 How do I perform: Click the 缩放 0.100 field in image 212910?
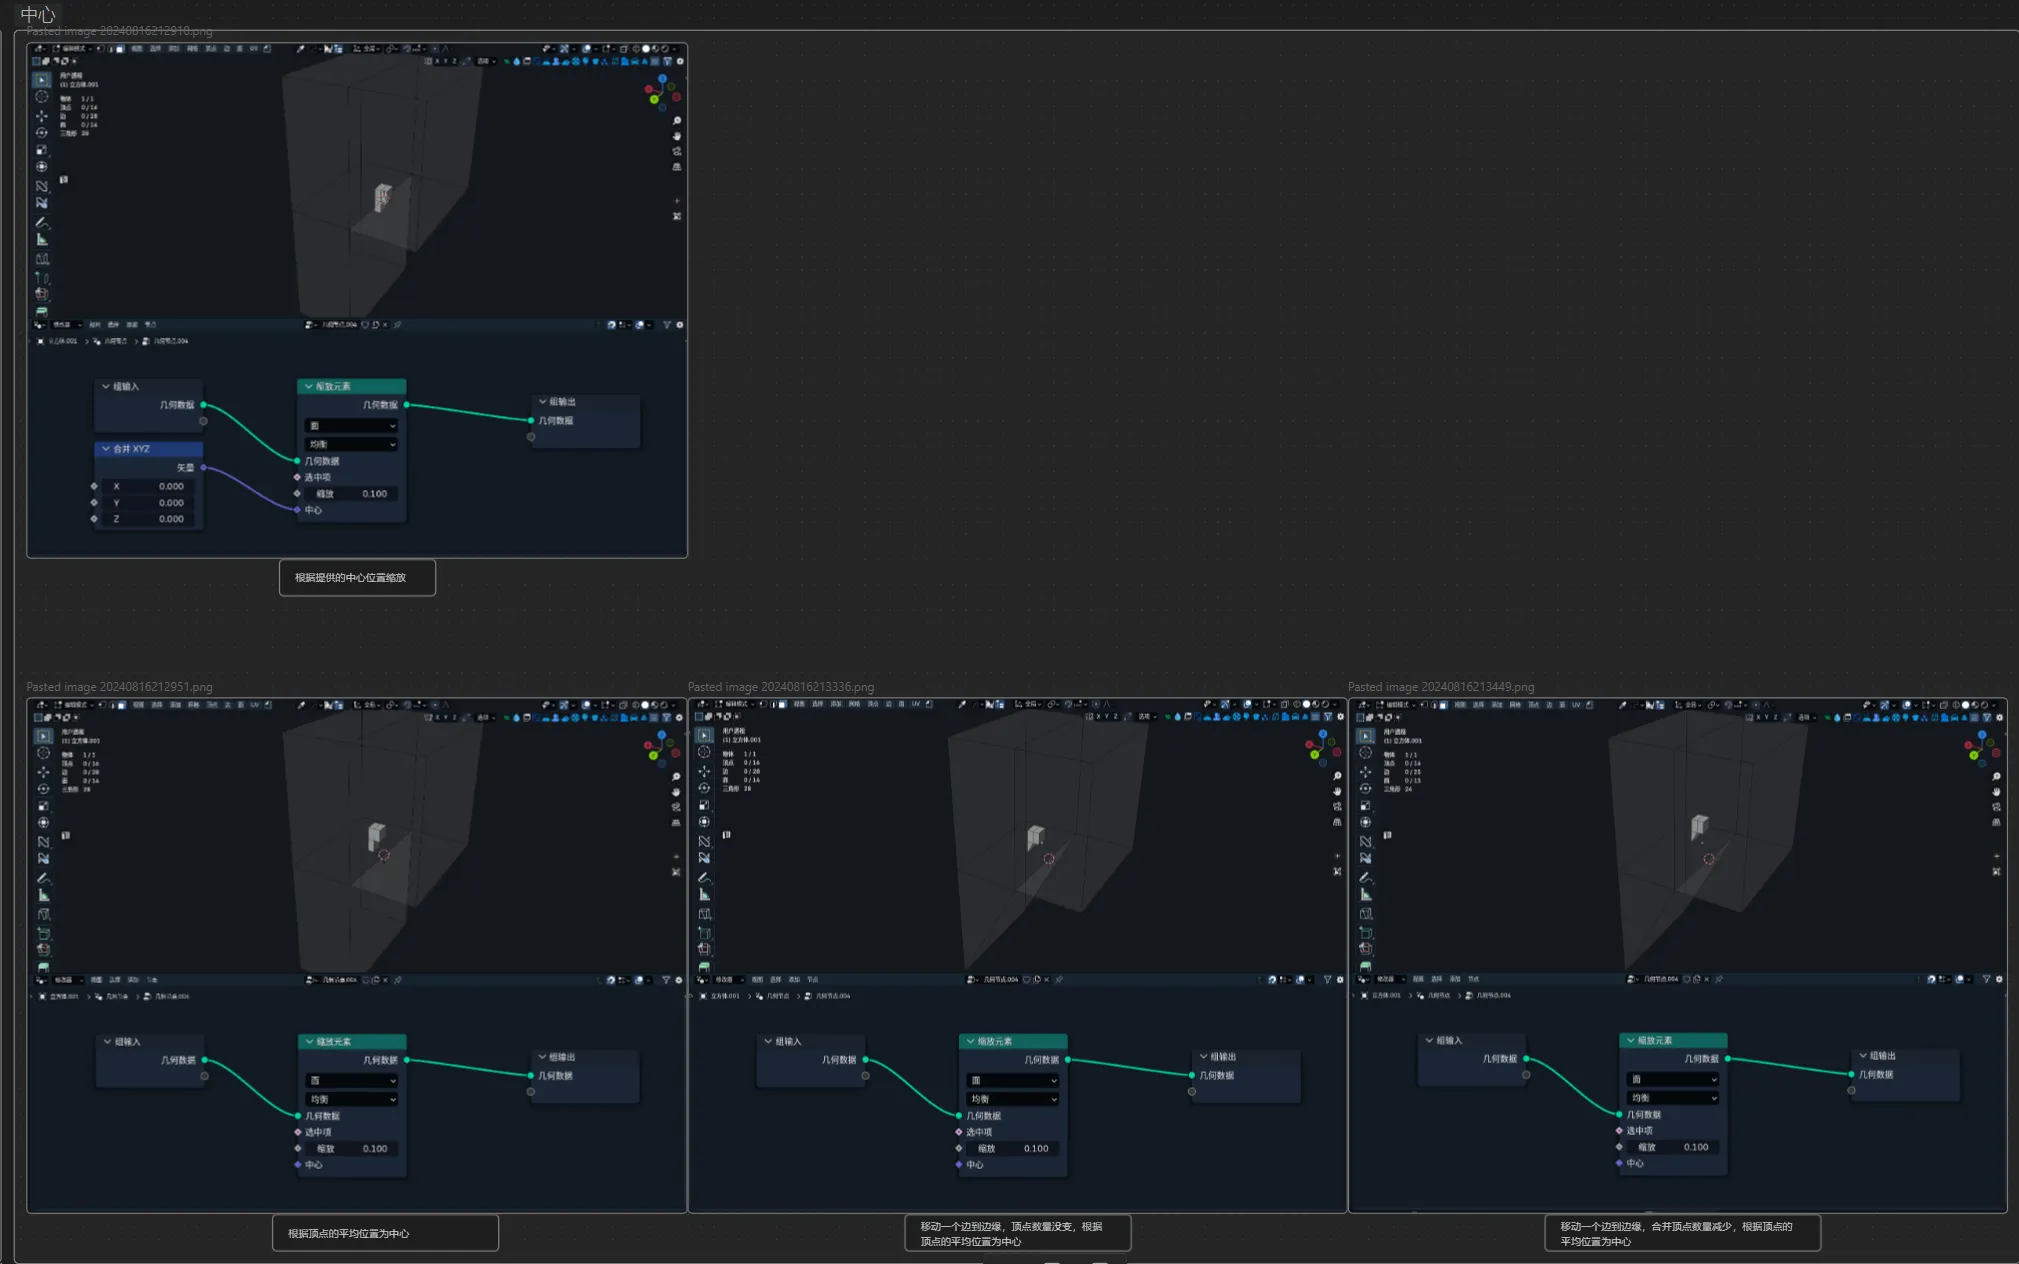[x=351, y=494]
